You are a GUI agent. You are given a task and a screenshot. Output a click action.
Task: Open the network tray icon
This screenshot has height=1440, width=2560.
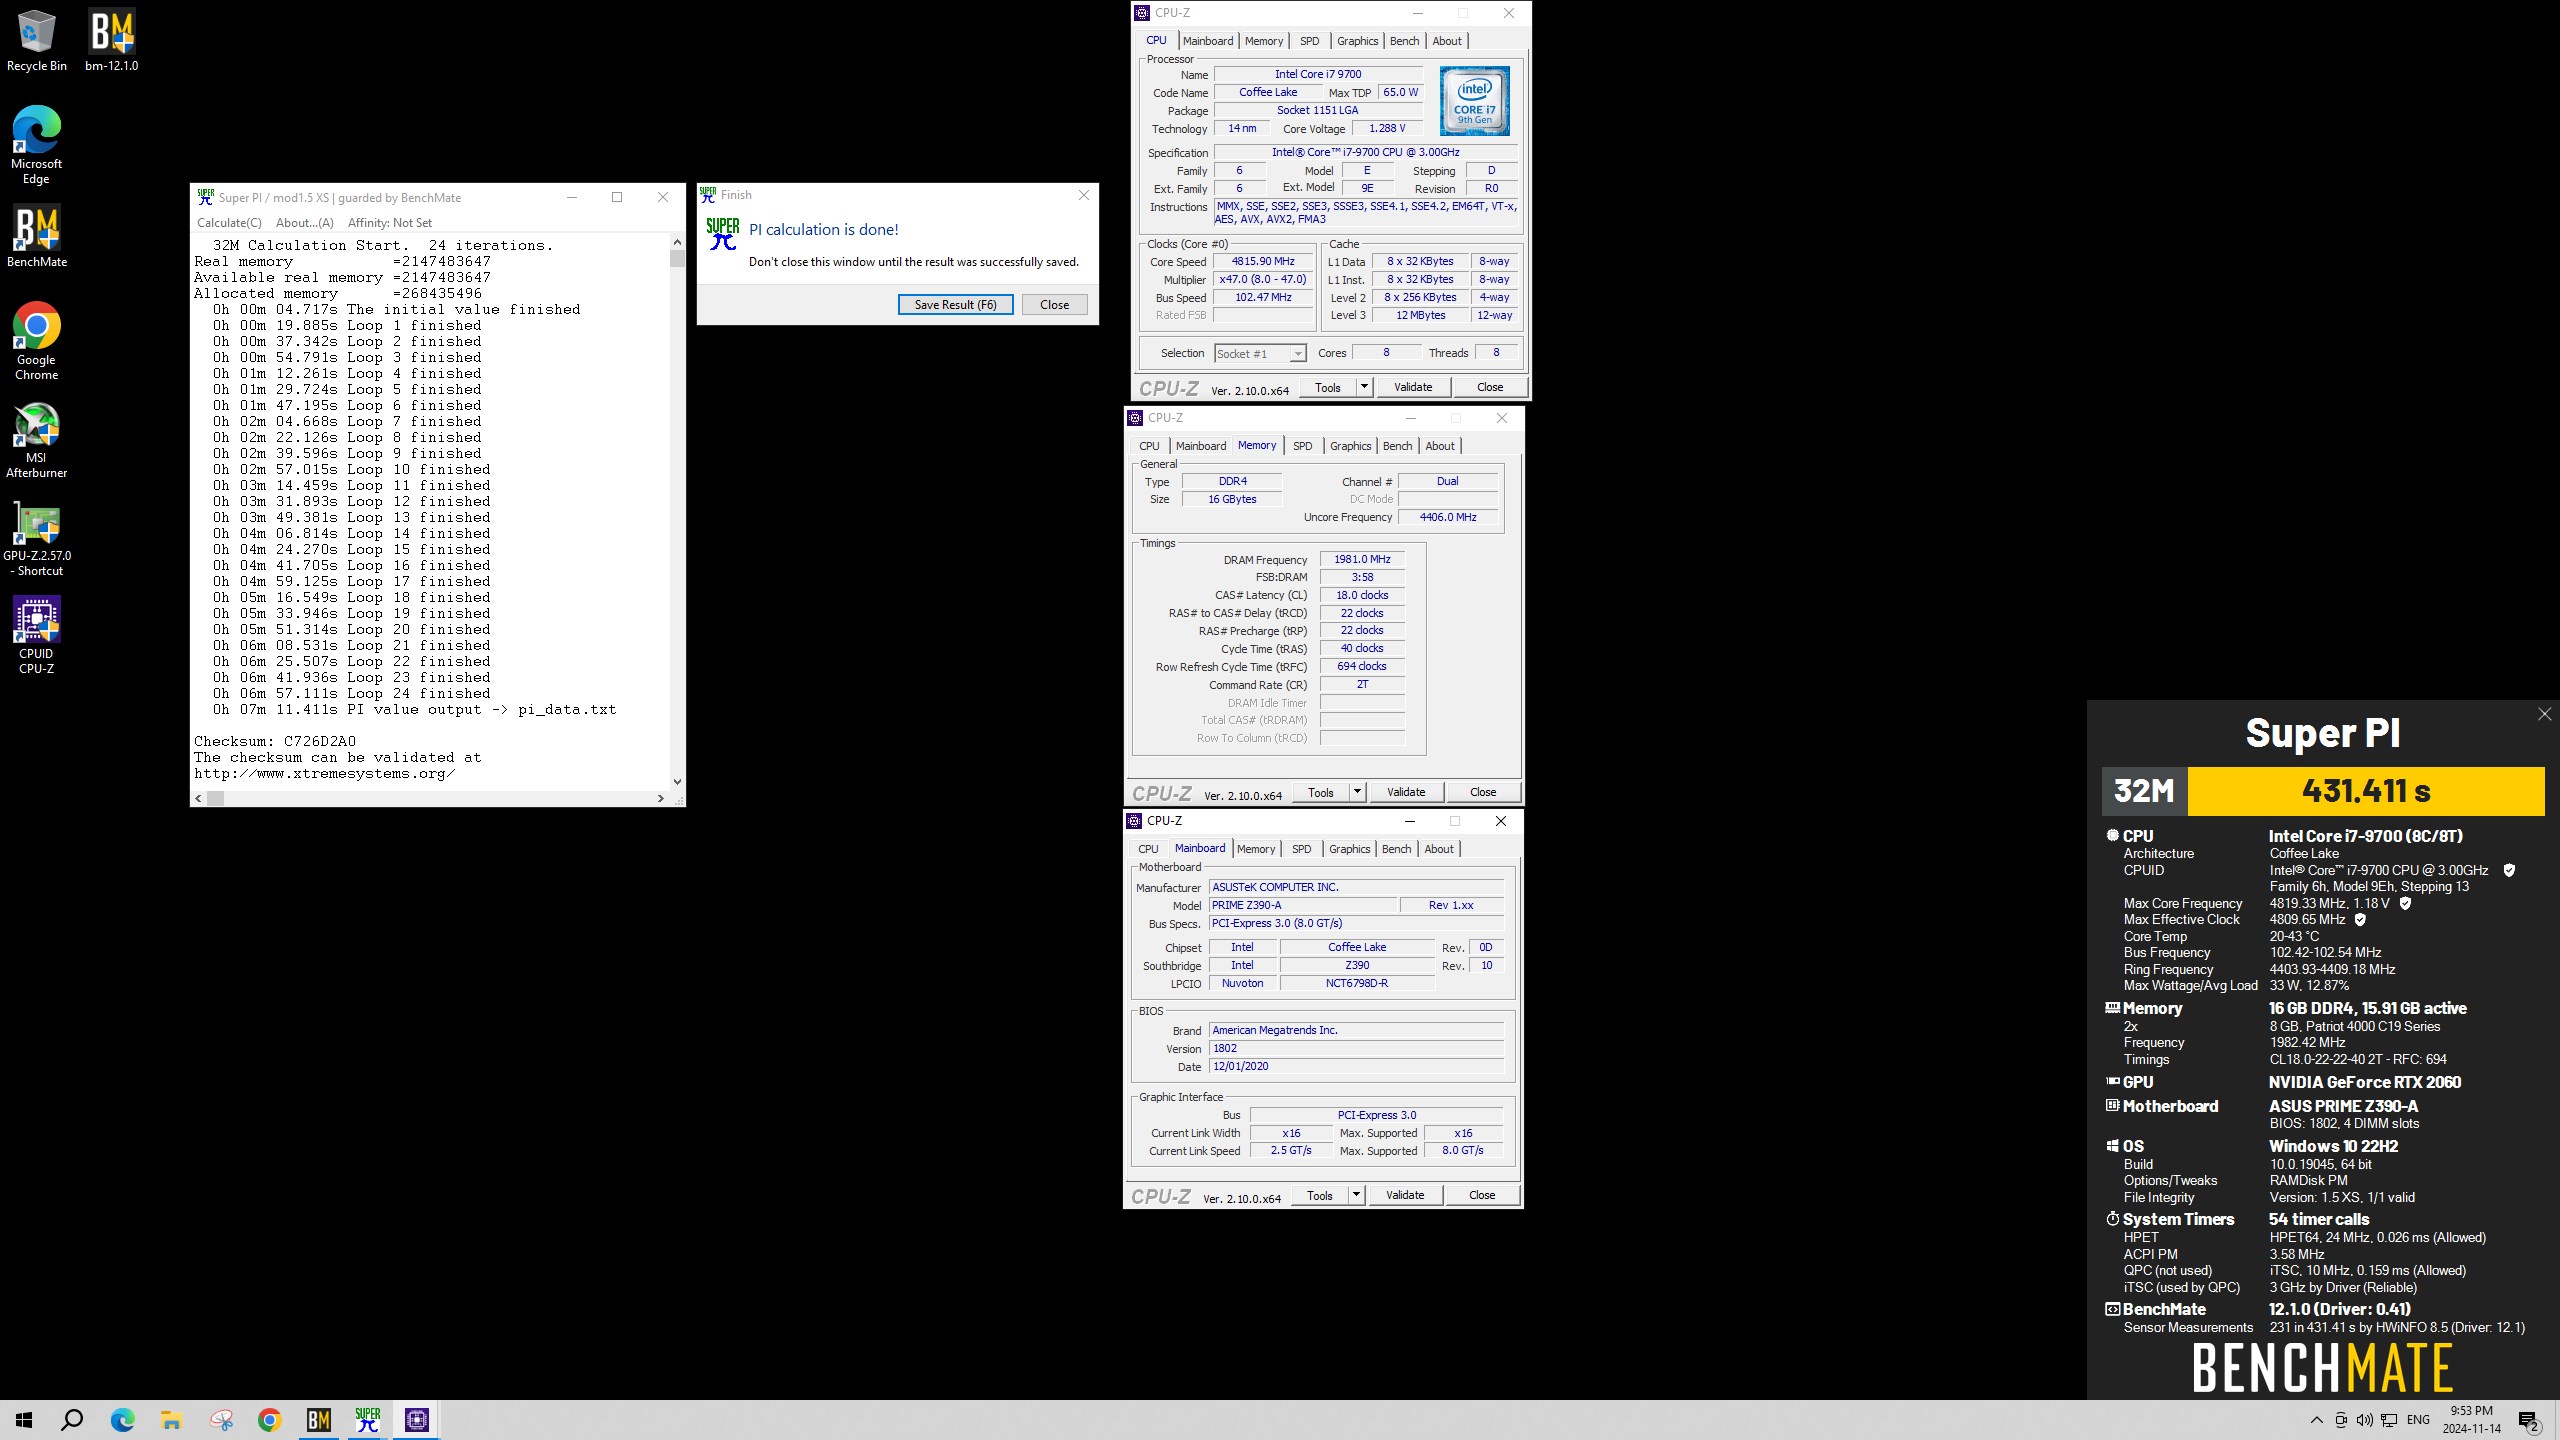coord(2389,1420)
